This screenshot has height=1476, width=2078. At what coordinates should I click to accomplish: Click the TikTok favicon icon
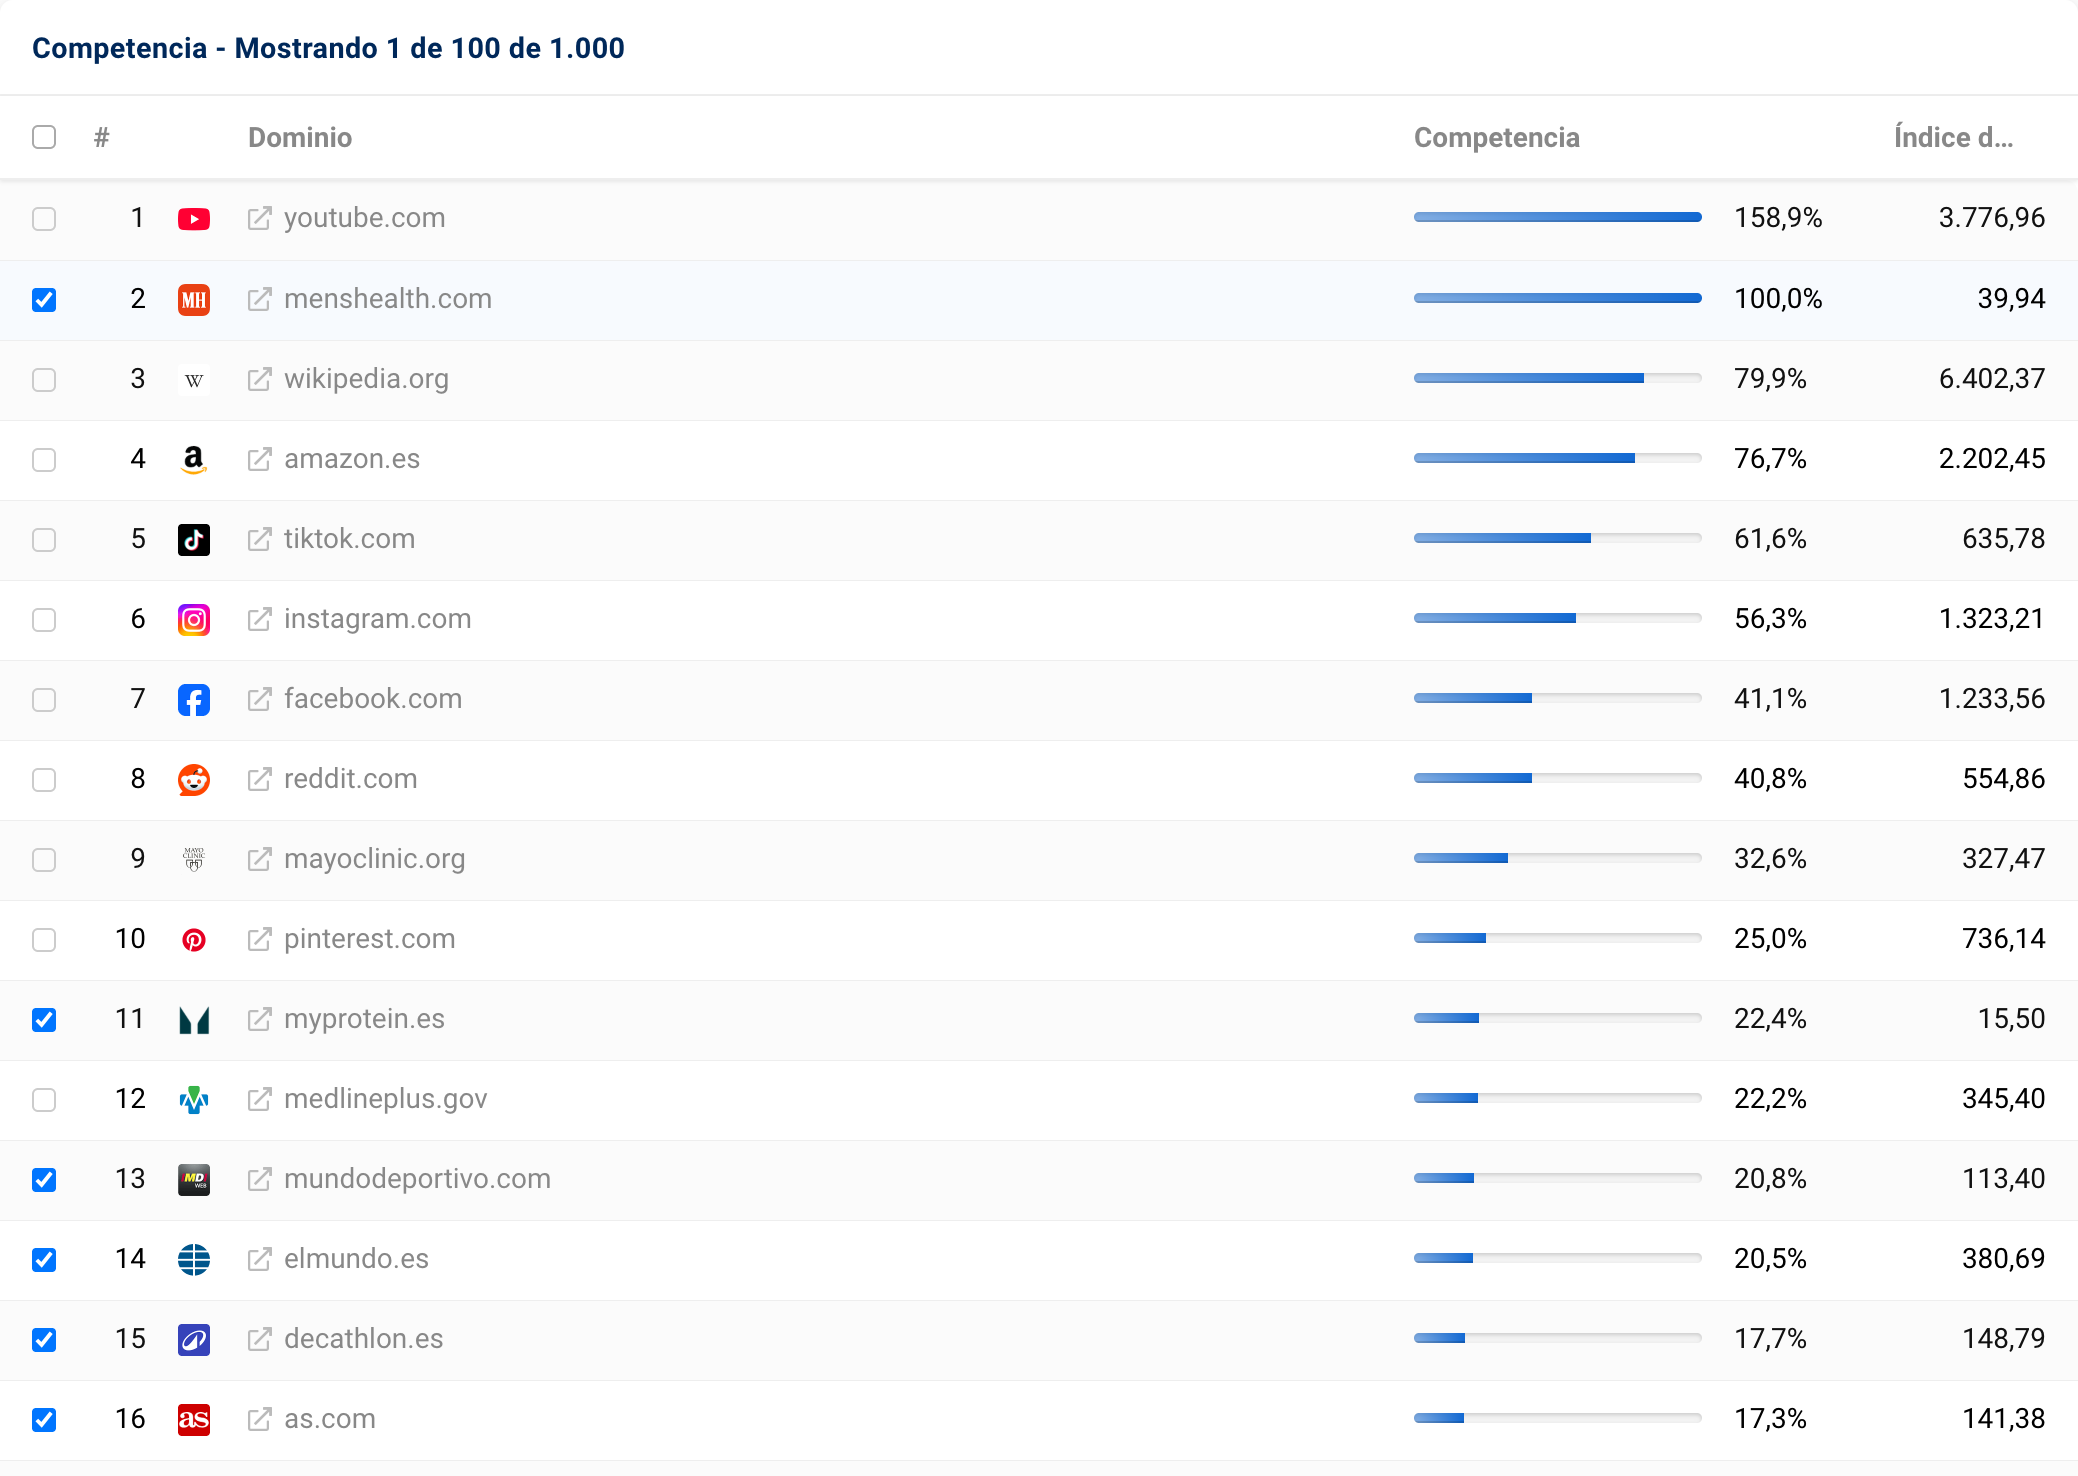(194, 539)
